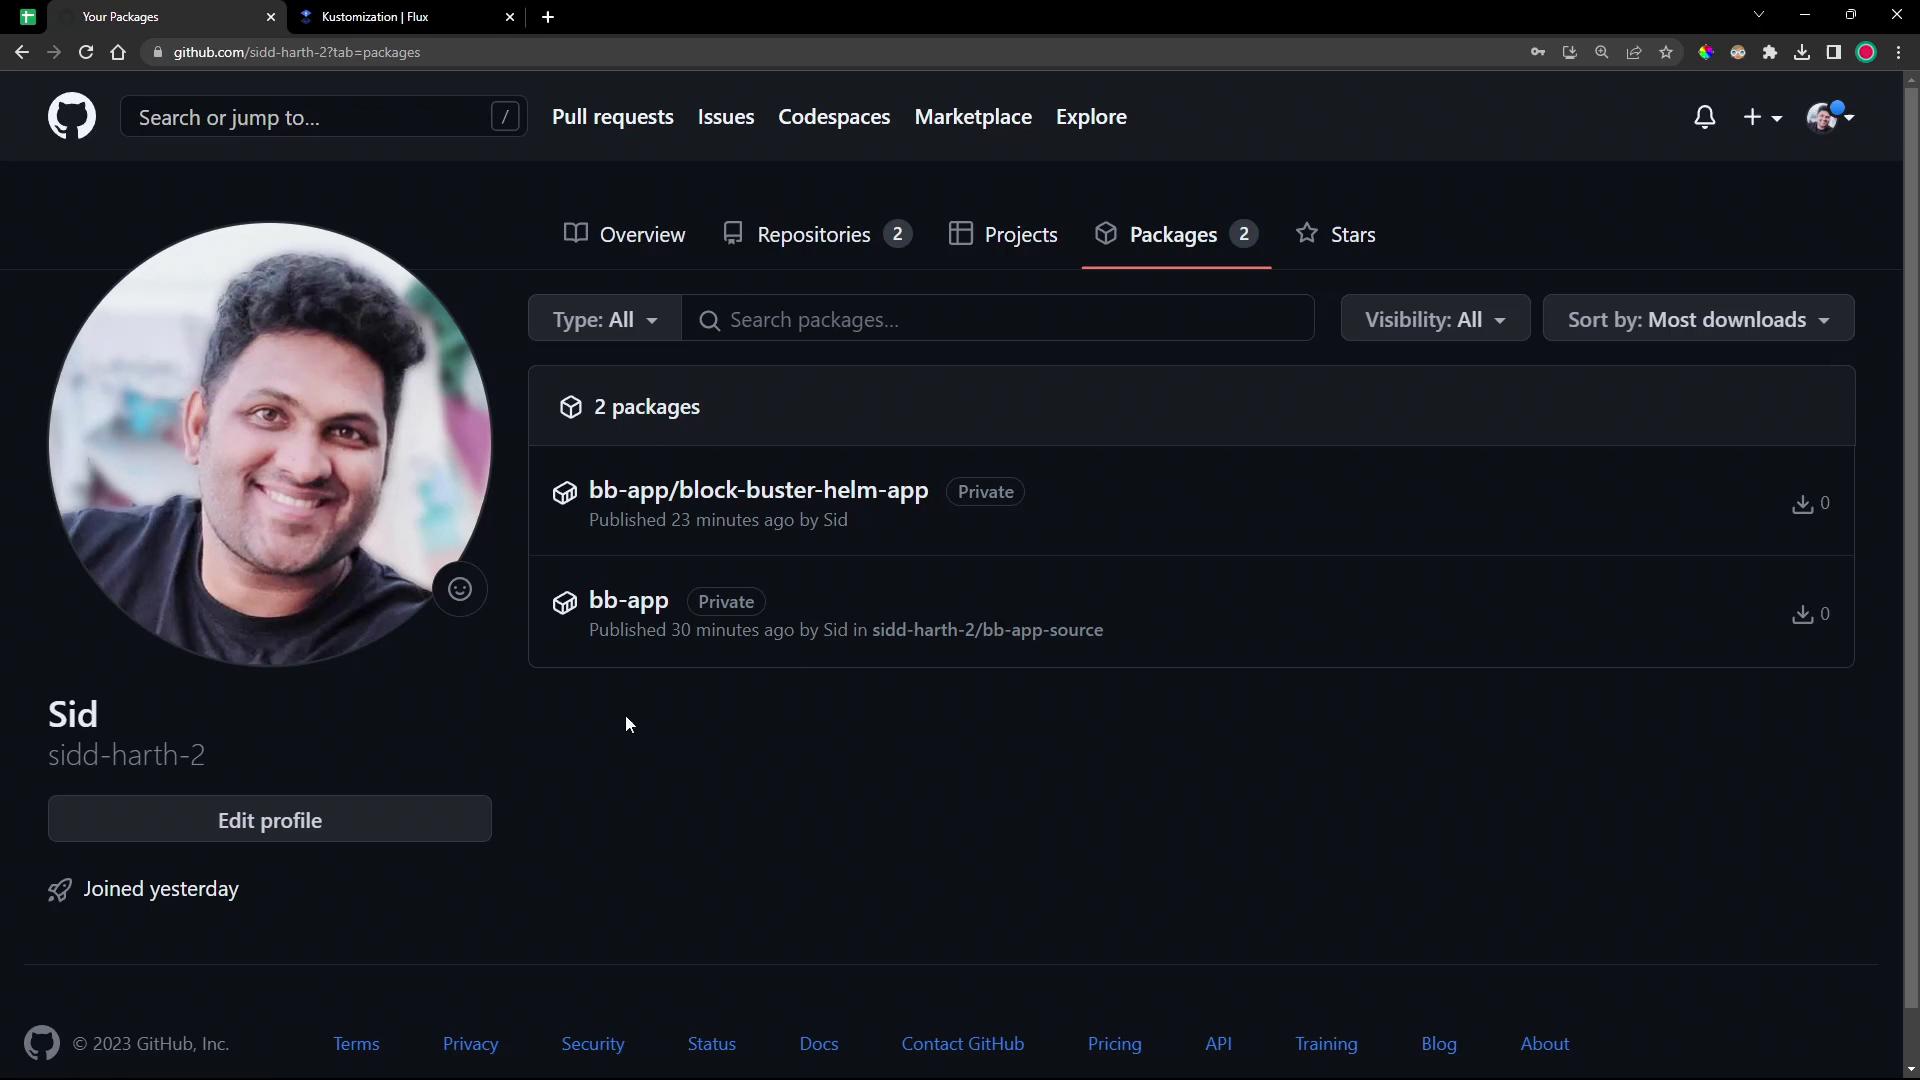Open the bb-app/block-buster-helm-app package
The image size is (1920, 1080).
coord(758,490)
